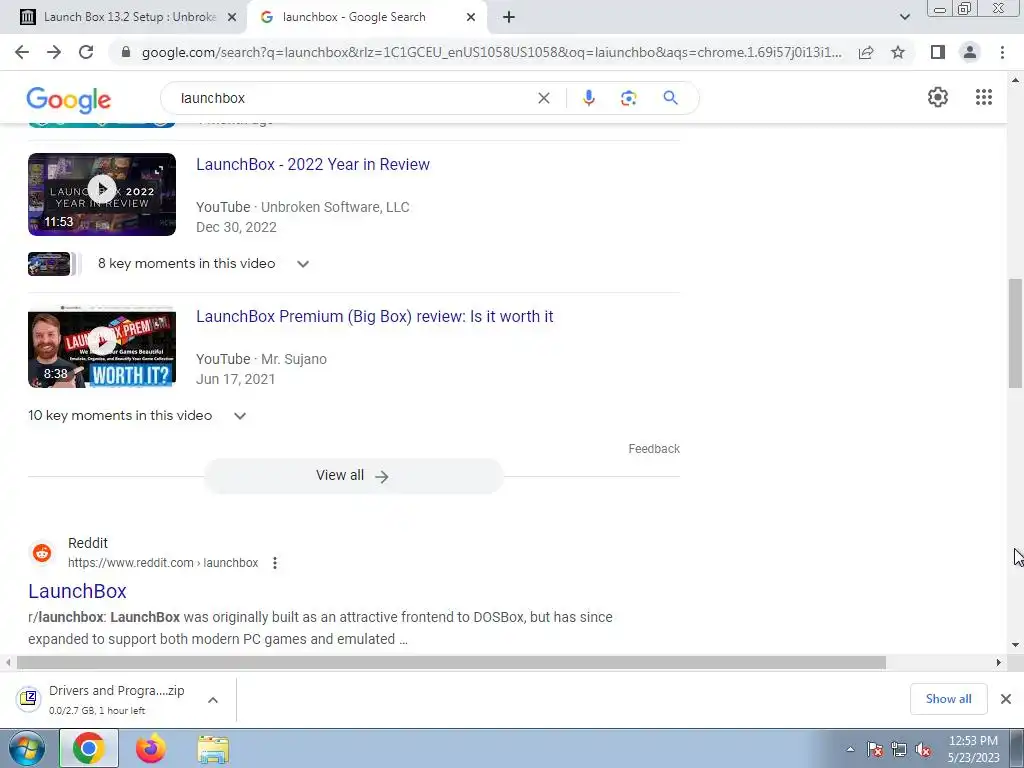Open the Google apps grid

pyautogui.click(x=984, y=97)
